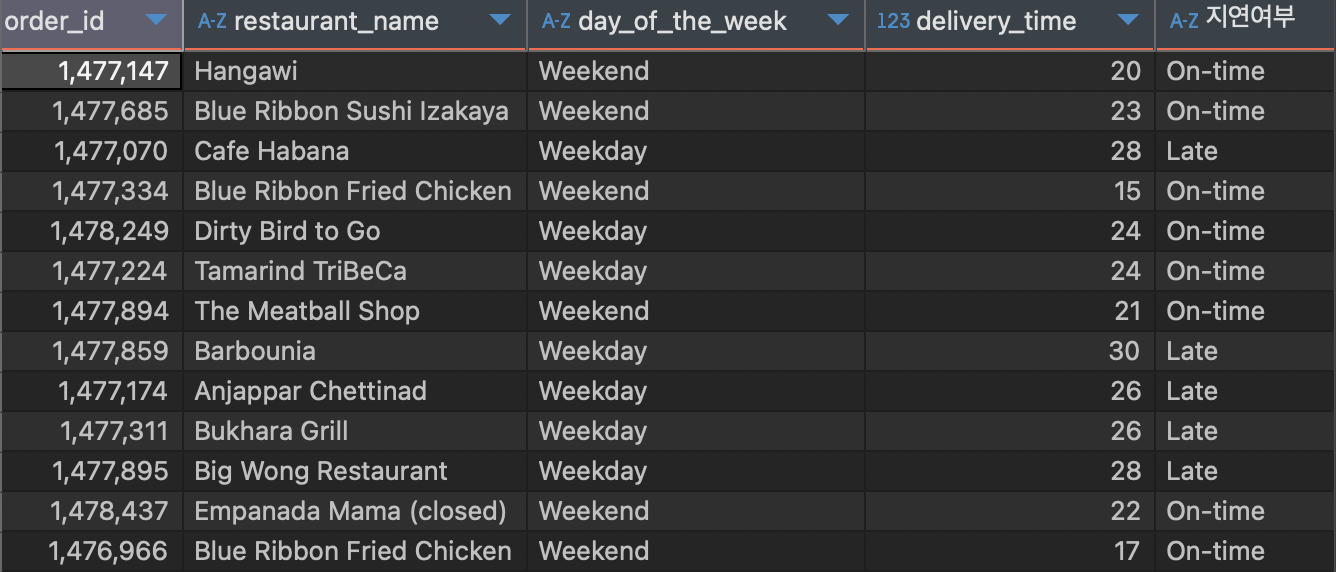
Task: Click the A-Z type icon of day_of_the_week
Action: [556, 21]
